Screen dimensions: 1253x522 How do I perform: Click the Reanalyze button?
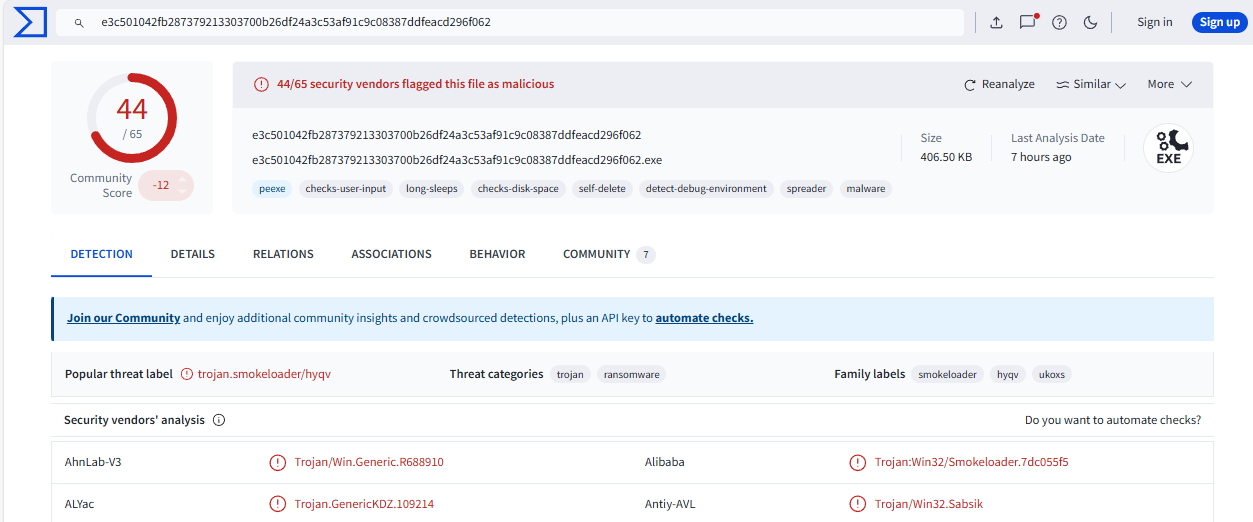point(999,84)
